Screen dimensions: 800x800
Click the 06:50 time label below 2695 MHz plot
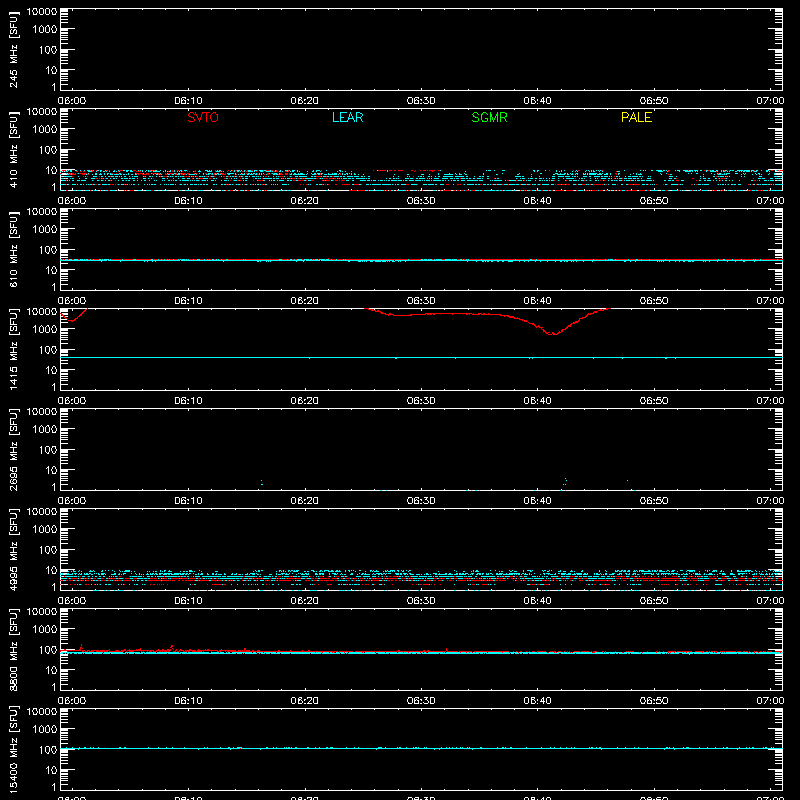[654, 501]
